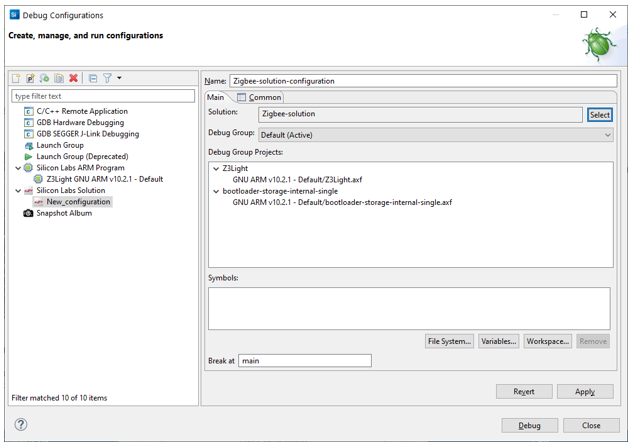Select bootloader-storage-internal-single.axf entry

point(342,202)
